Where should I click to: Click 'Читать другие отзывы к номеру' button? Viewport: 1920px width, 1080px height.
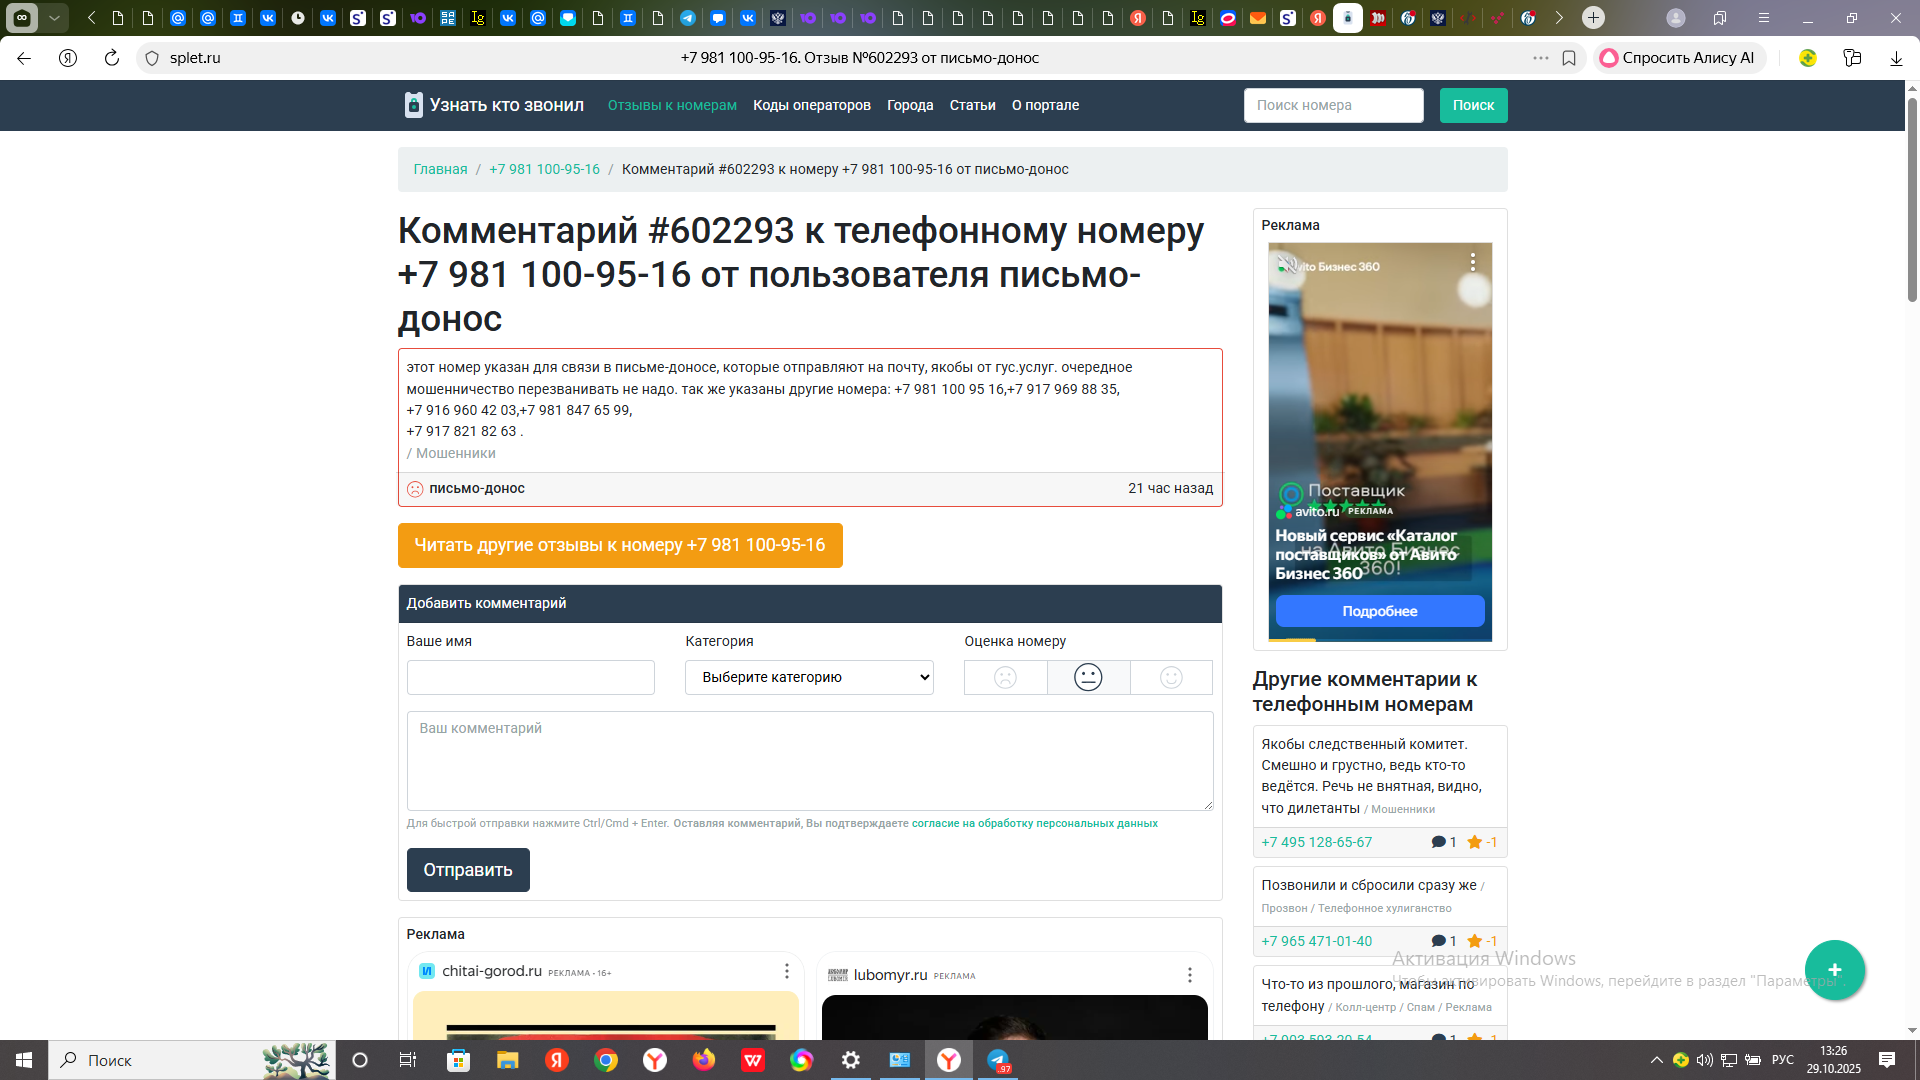(x=619, y=545)
